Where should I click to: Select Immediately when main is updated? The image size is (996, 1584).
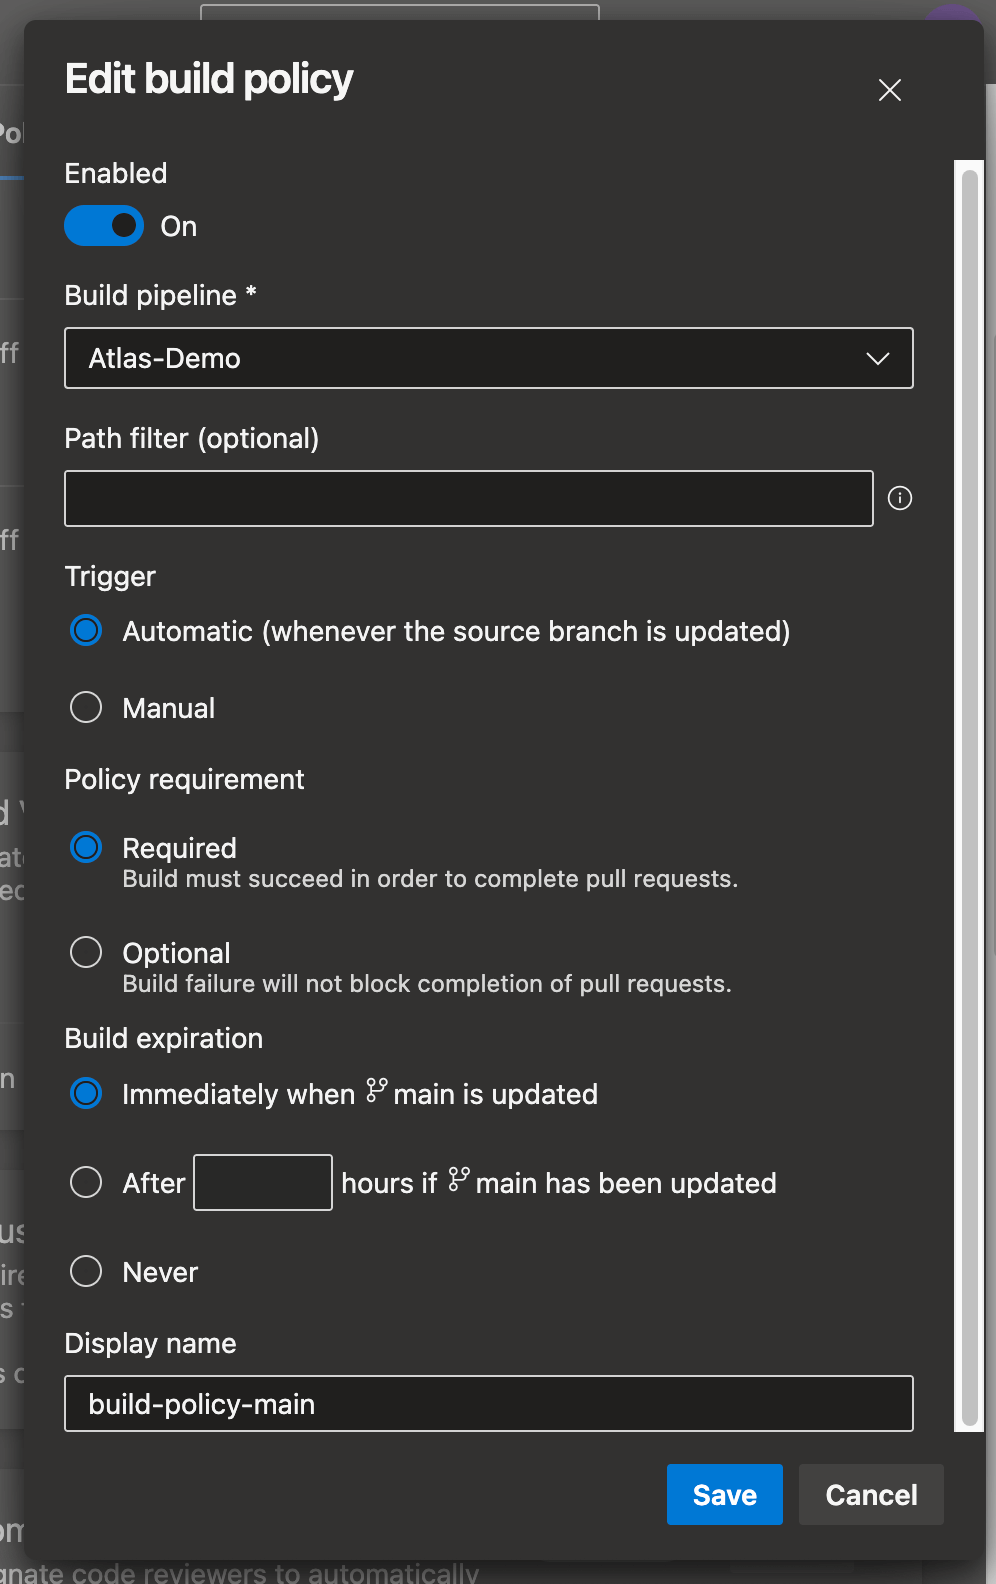pos(86,1094)
